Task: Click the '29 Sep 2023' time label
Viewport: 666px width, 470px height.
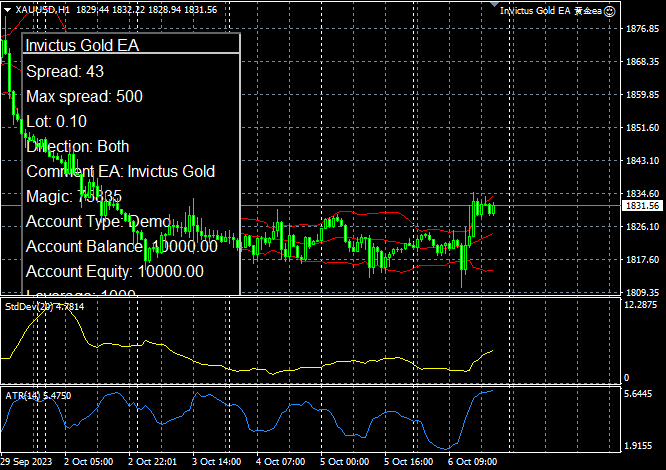Action: pos(26,462)
